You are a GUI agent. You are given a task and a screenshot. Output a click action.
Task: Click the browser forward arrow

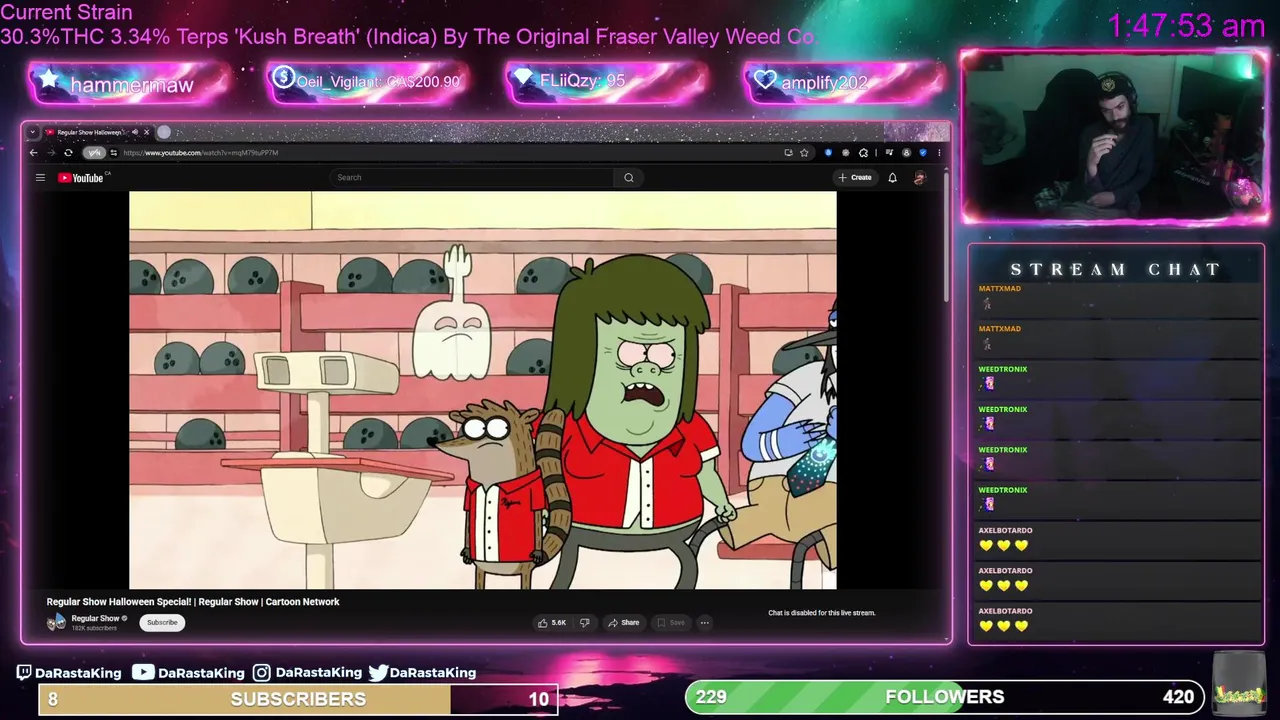click(x=51, y=153)
